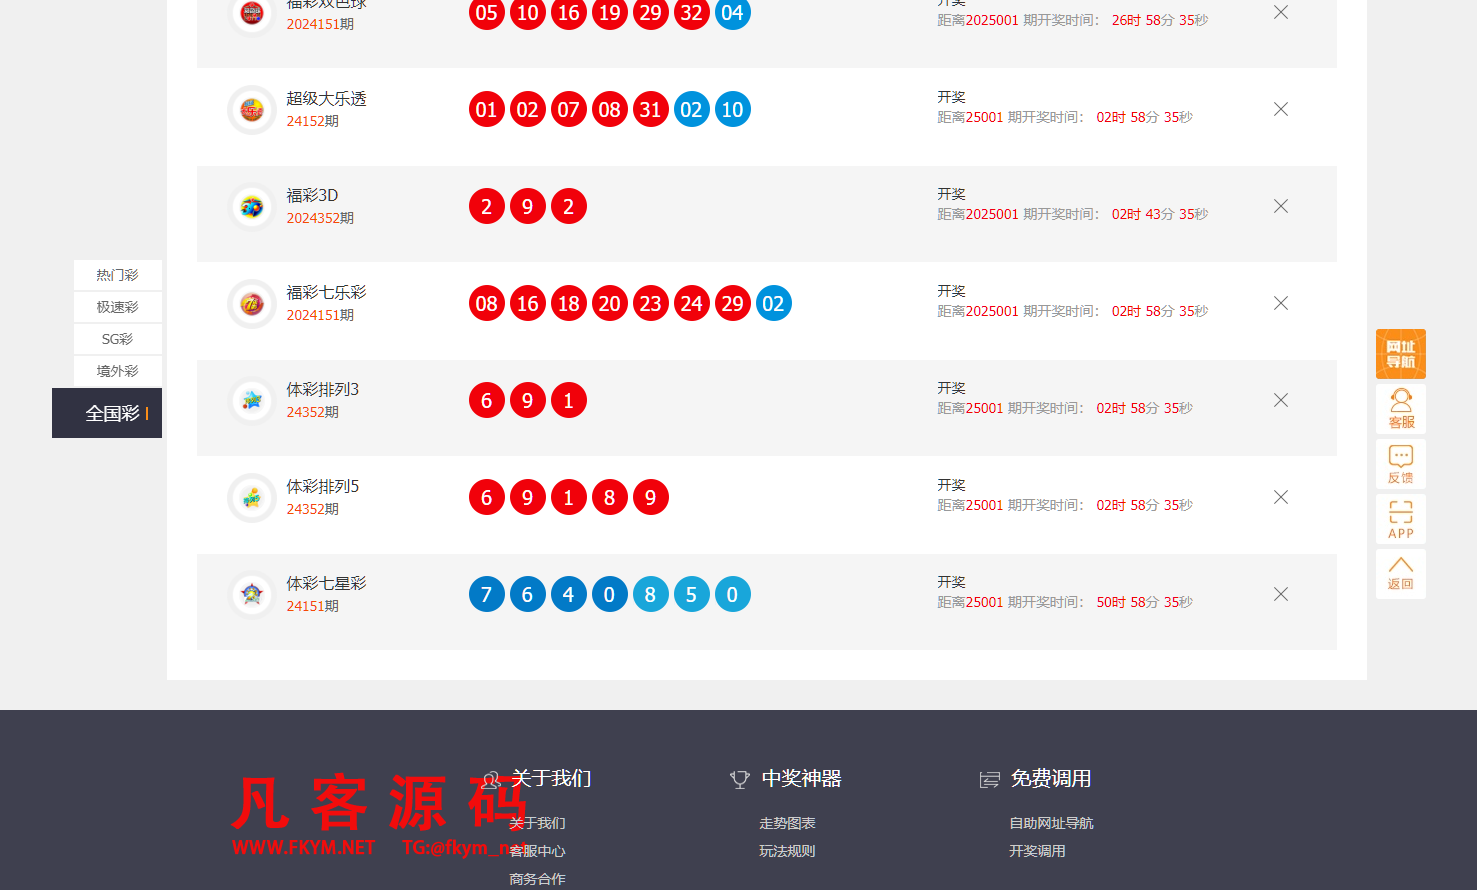Viewport: 1477px width, 890px height.
Task: Click the 超级大乐透 lottery logo icon
Action: tap(251, 109)
